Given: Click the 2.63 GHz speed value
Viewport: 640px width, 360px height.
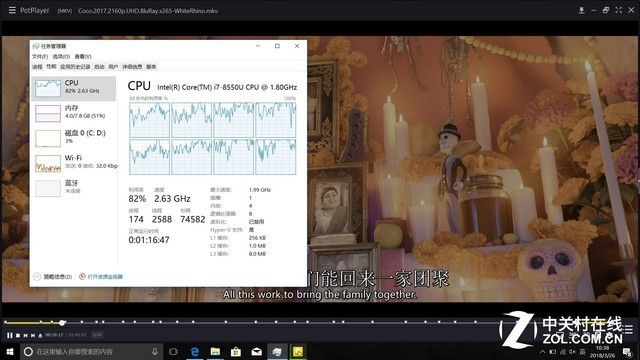Looking at the screenshot, I should pos(172,199).
